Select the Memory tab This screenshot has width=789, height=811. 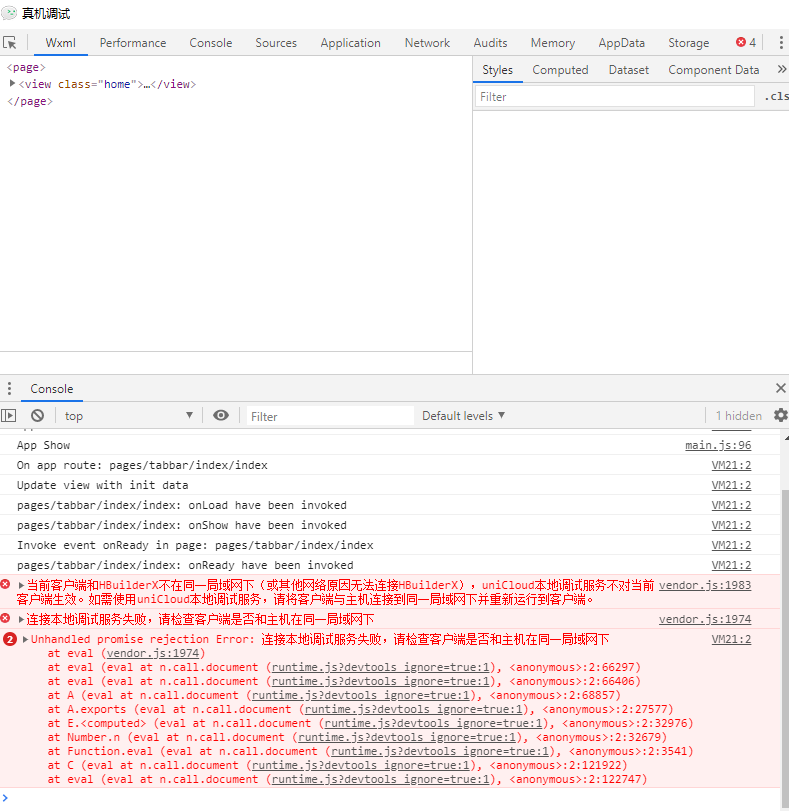click(553, 43)
